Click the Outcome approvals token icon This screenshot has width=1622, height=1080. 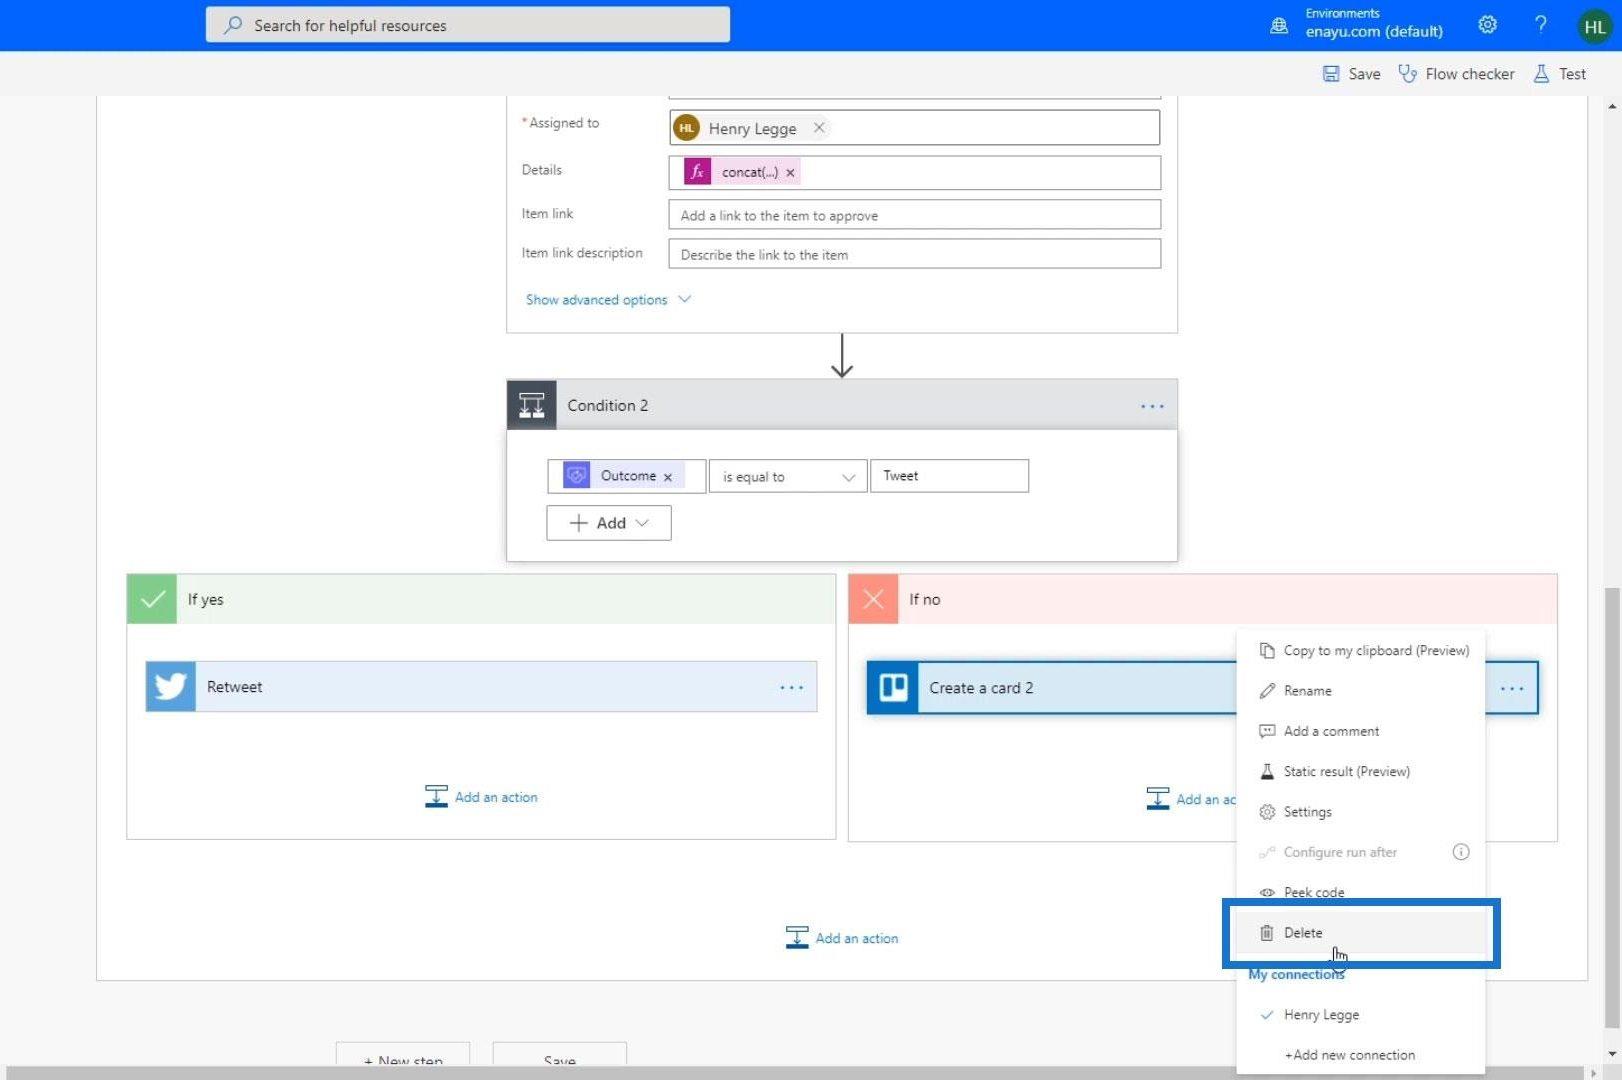(x=576, y=476)
